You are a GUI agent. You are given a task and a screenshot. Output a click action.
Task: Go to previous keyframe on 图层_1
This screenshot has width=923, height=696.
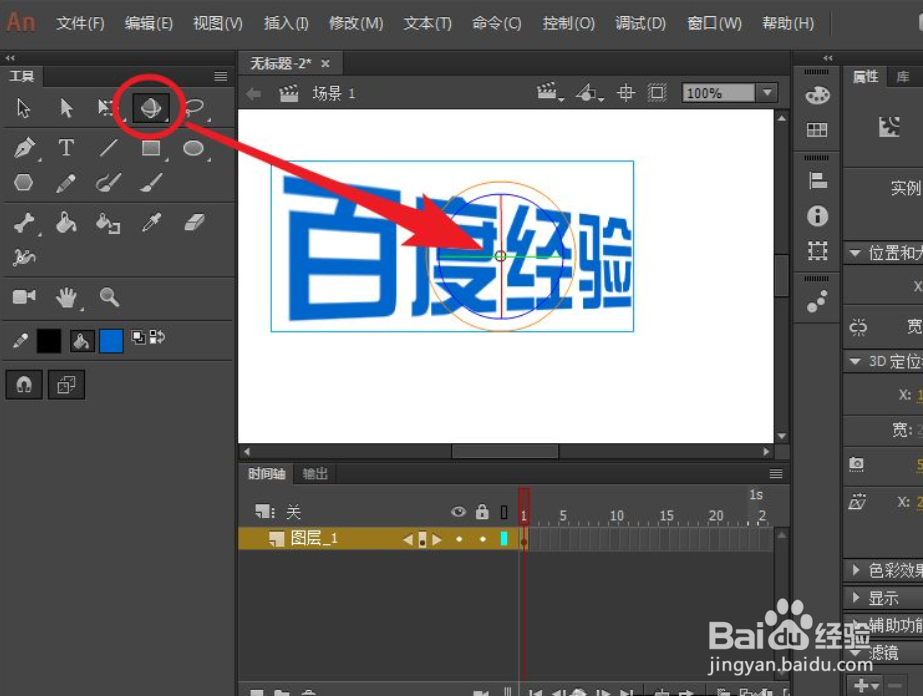point(407,539)
